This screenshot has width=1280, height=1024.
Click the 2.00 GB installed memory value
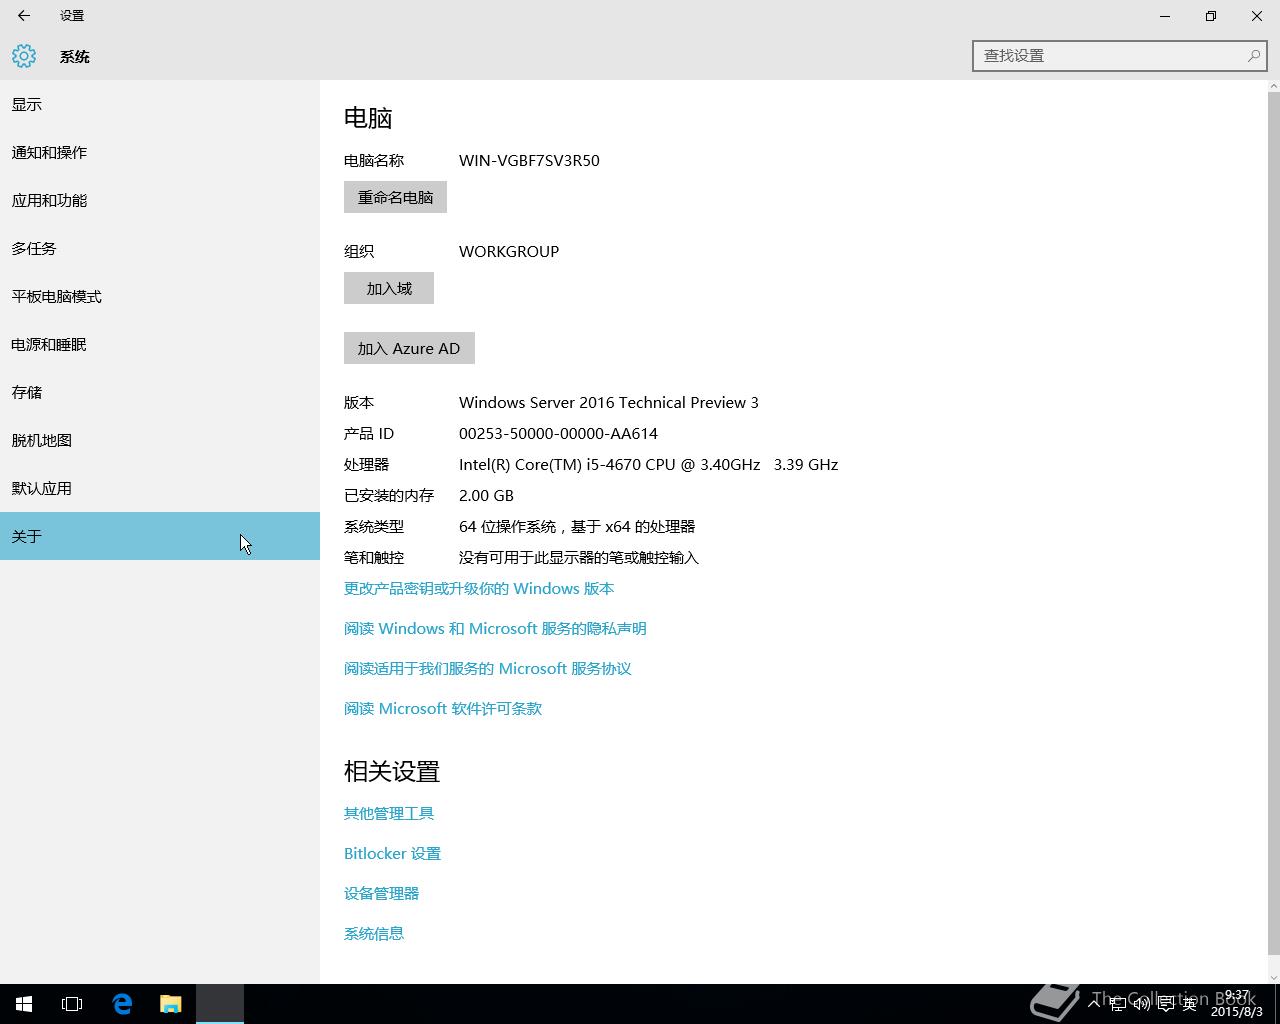[486, 495]
